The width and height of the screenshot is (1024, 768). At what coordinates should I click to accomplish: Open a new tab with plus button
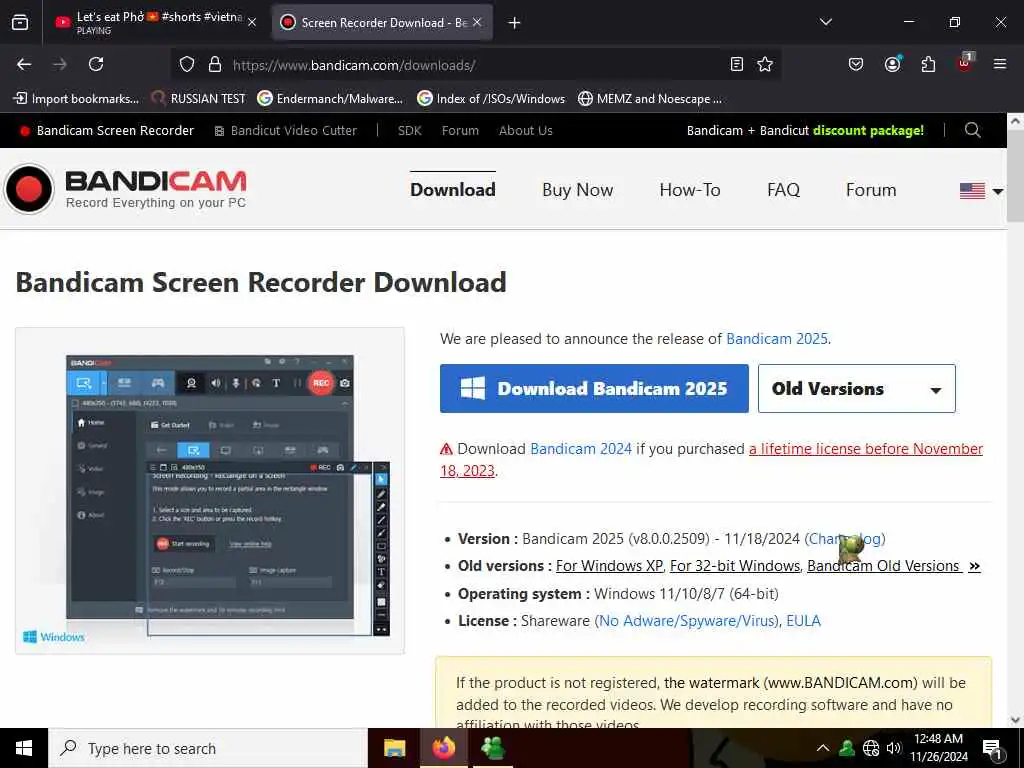click(514, 23)
